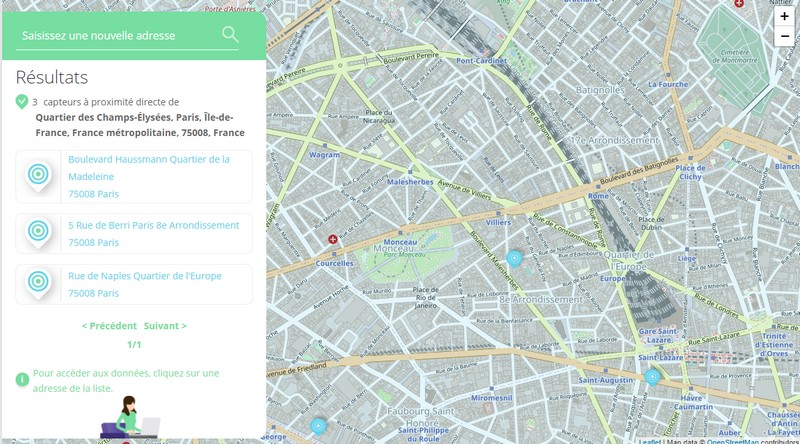Click the Villiers metro station label
Screen dimensions: 800x444
498,223
